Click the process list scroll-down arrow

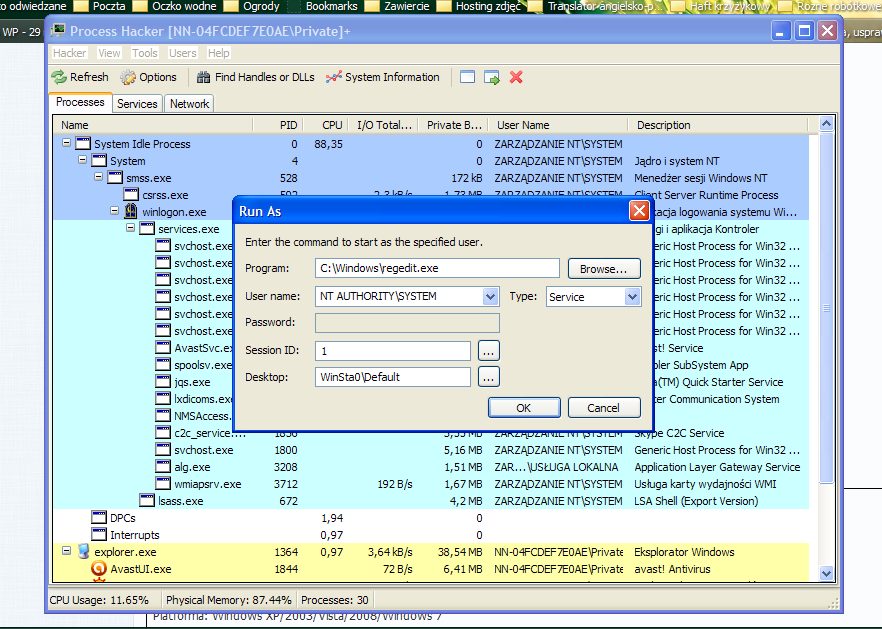tap(826, 573)
